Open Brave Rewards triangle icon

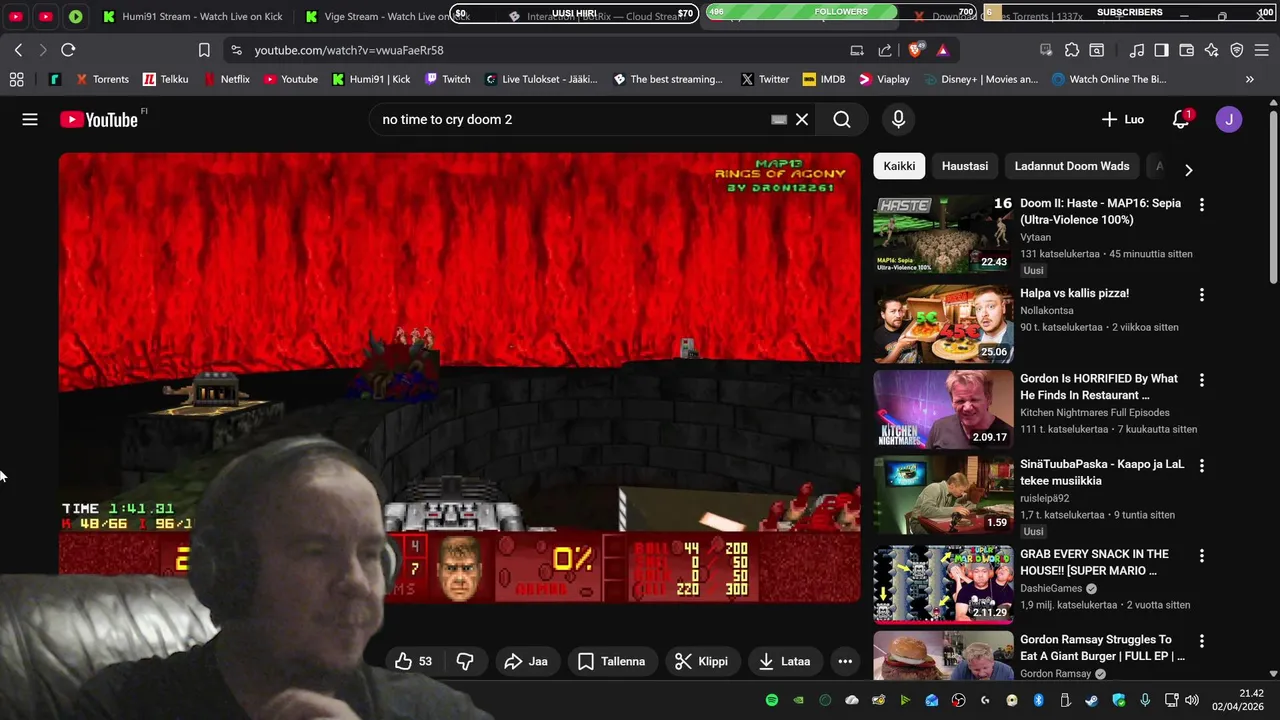point(943,50)
